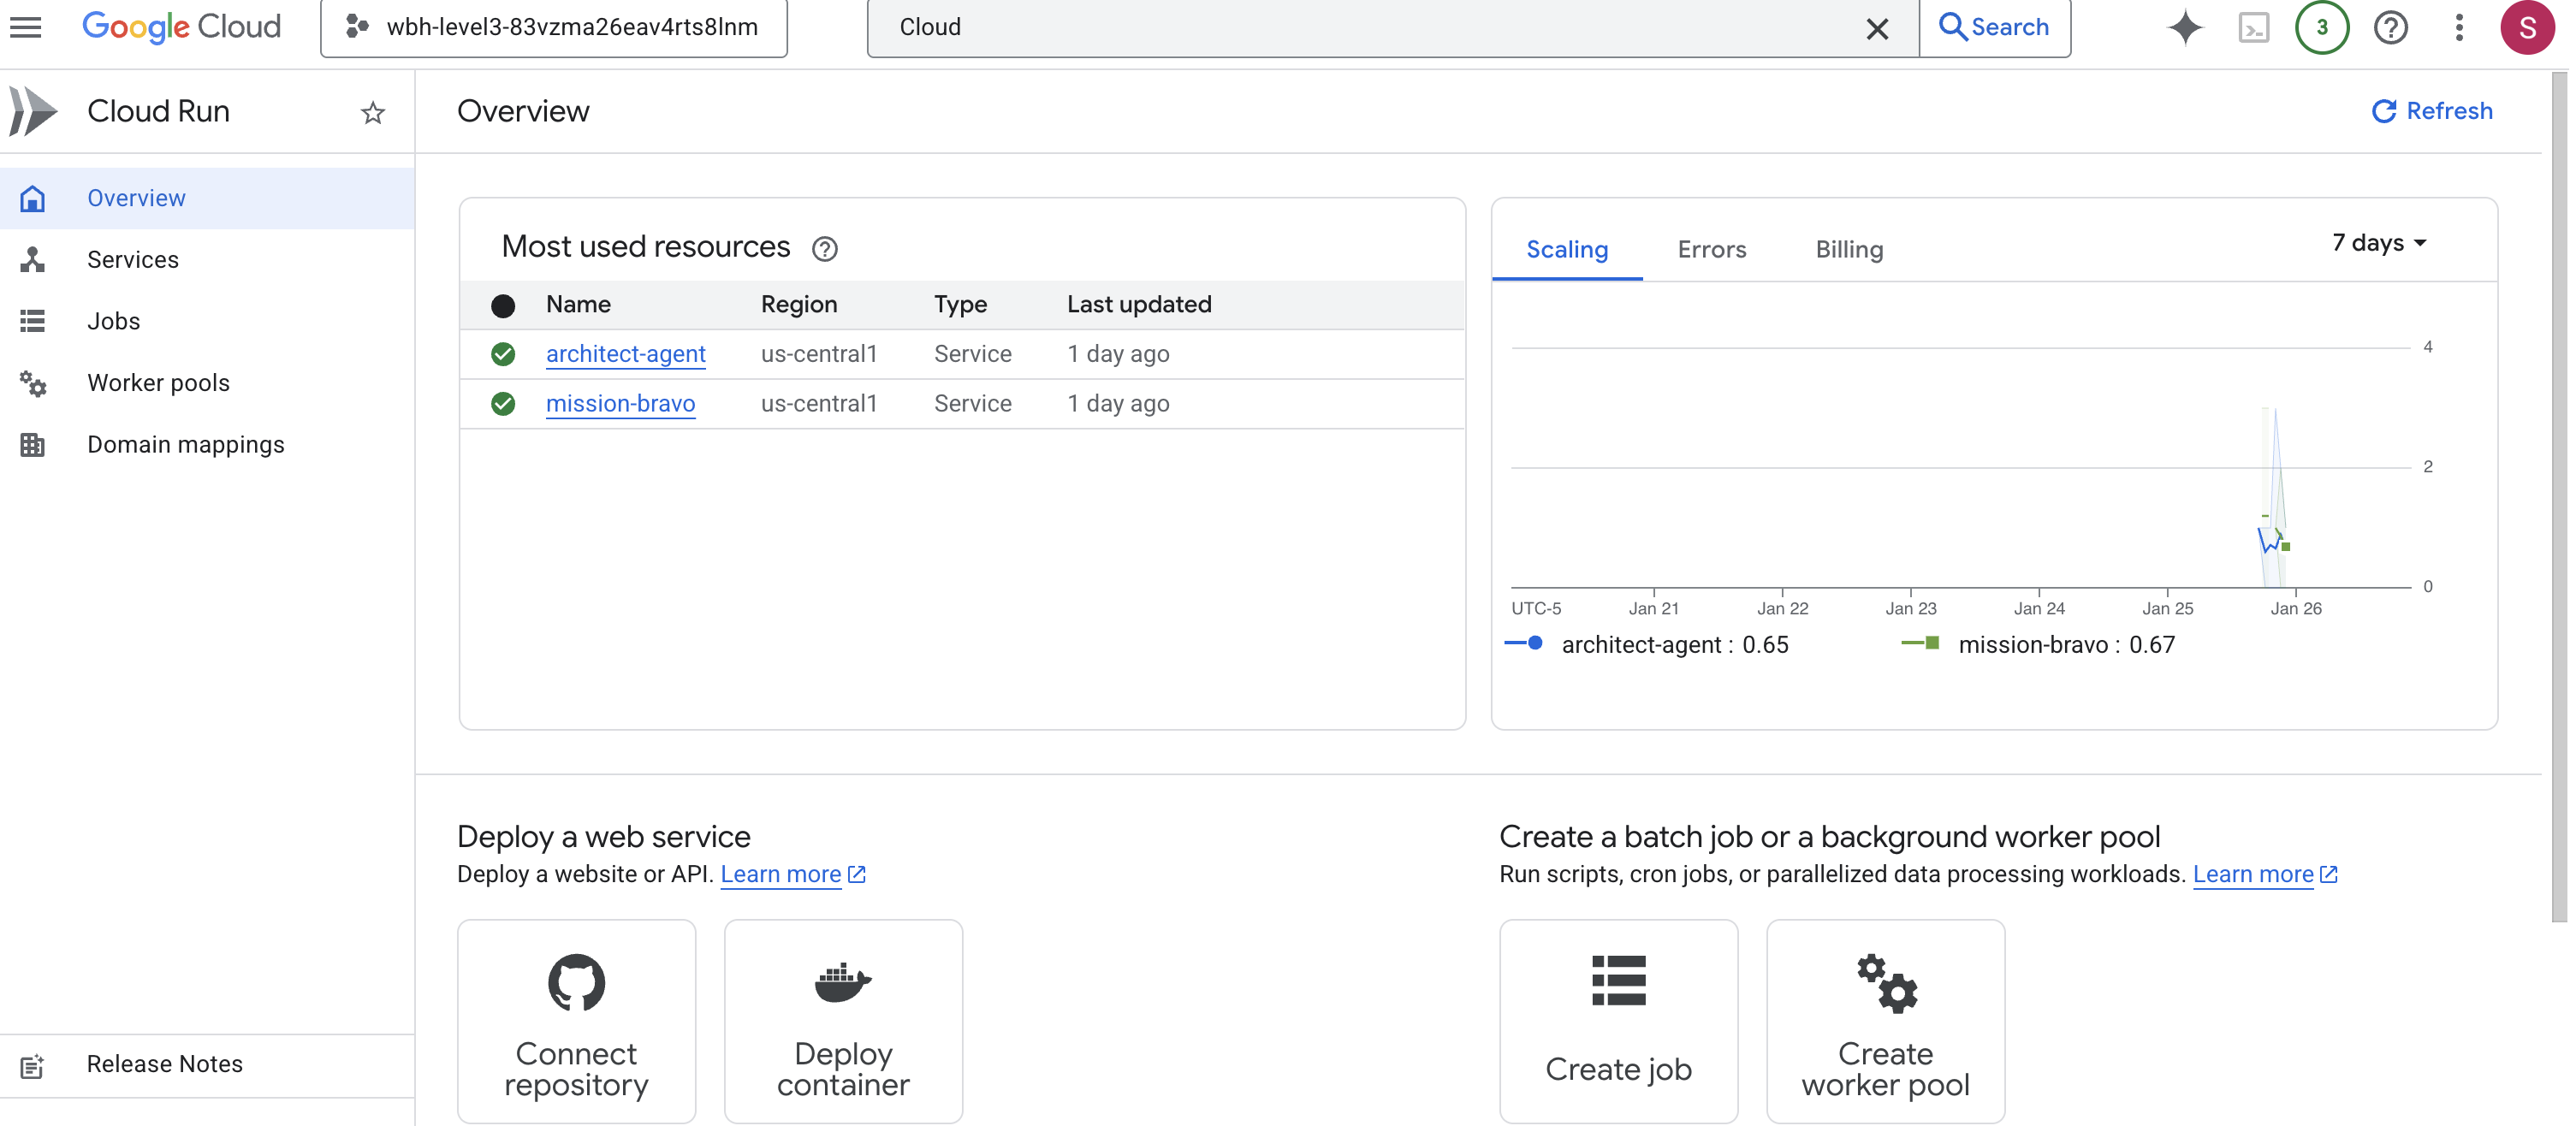Switch to the Billing tab
Screen dimensions: 2576x1126
(1848, 249)
